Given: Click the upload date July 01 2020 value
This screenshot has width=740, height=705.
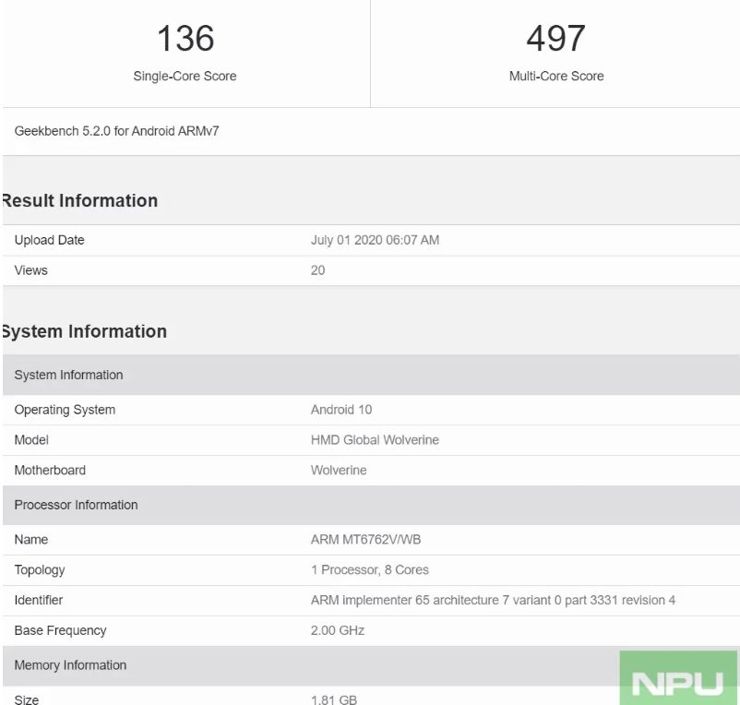Looking at the screenshot, I should (x=375, y=240).
